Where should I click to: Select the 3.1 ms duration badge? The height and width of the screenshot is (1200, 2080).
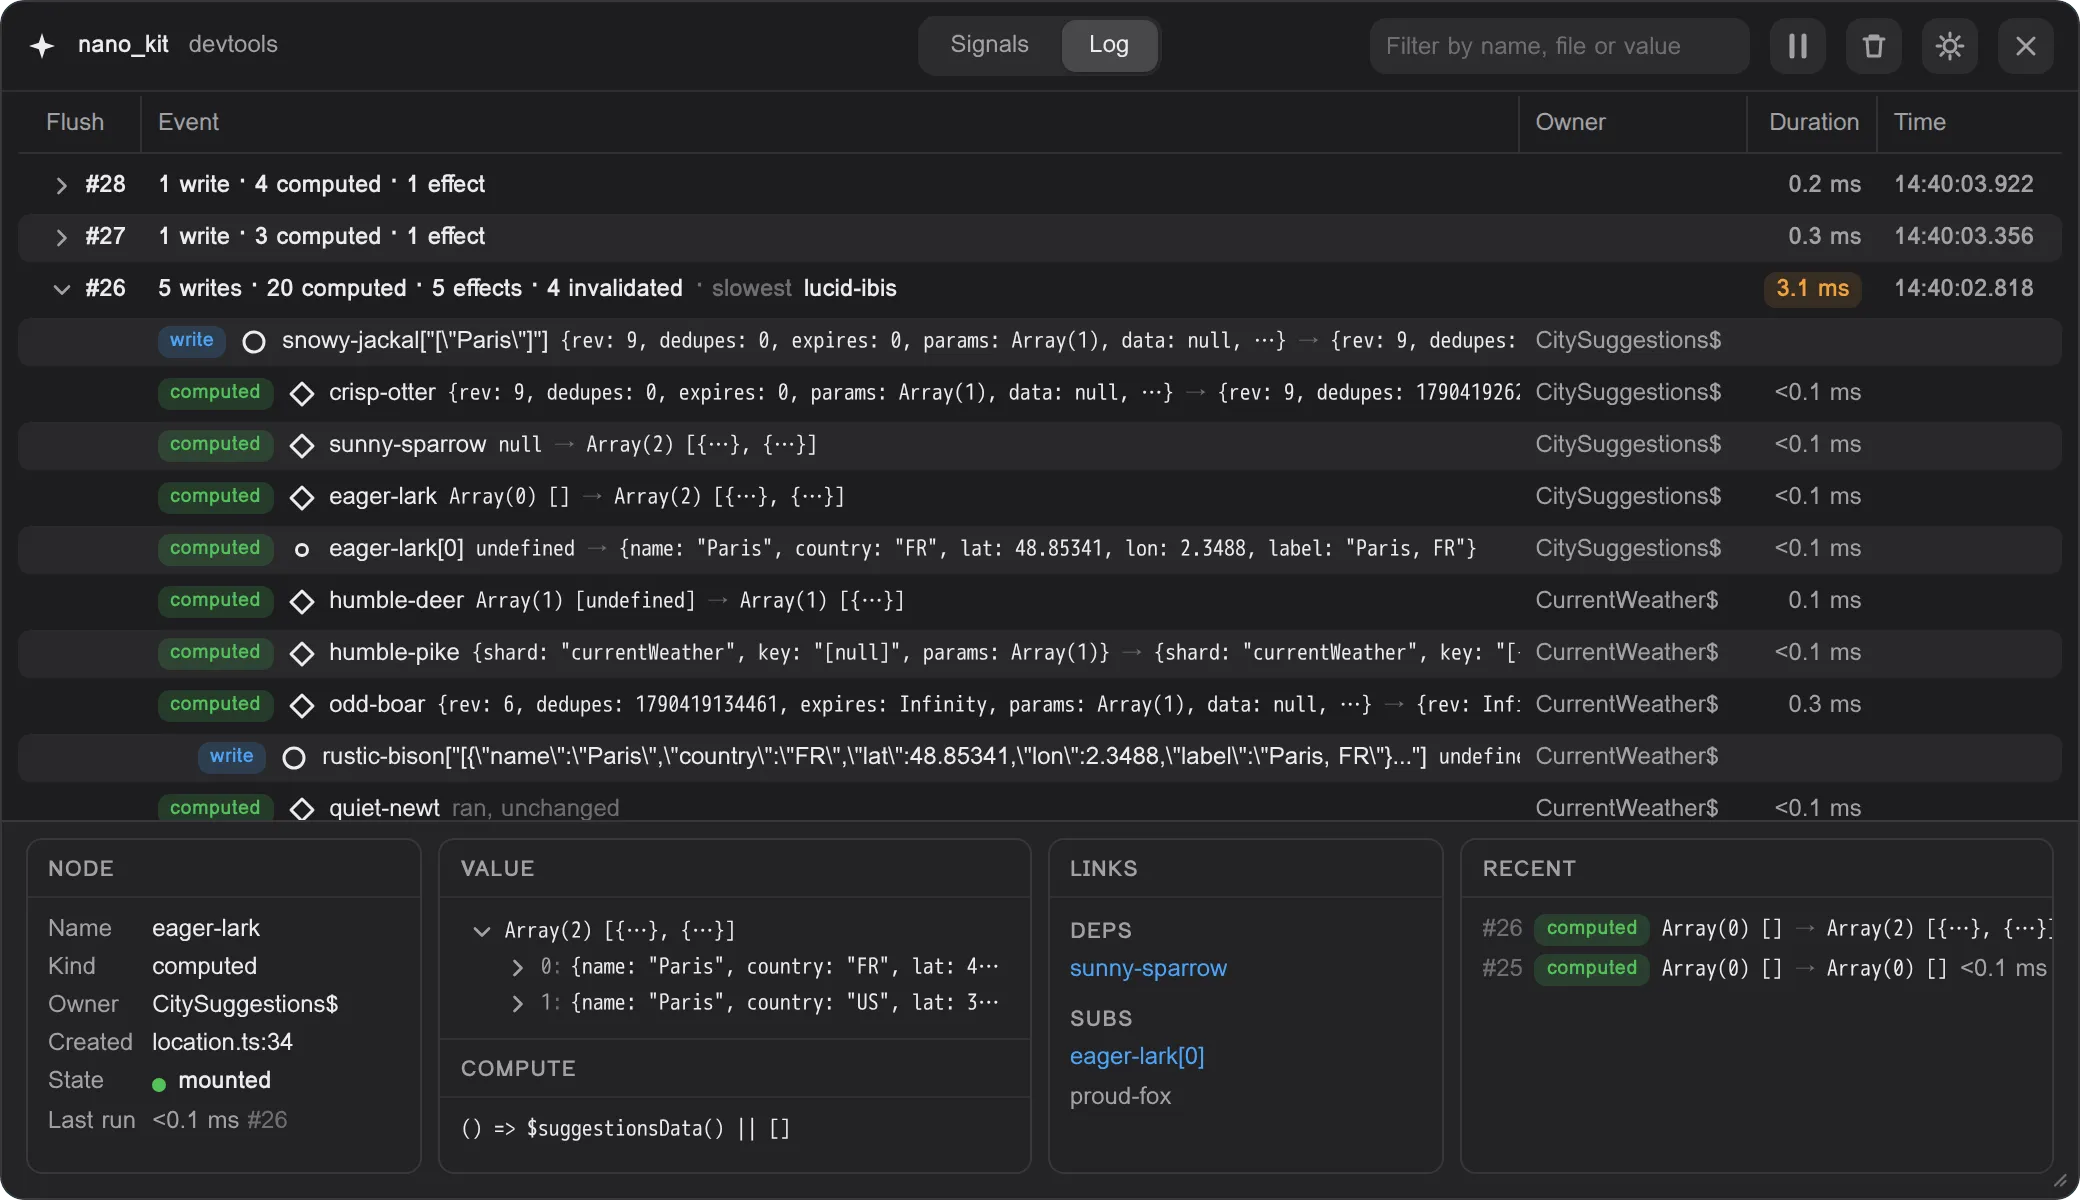1812,288
